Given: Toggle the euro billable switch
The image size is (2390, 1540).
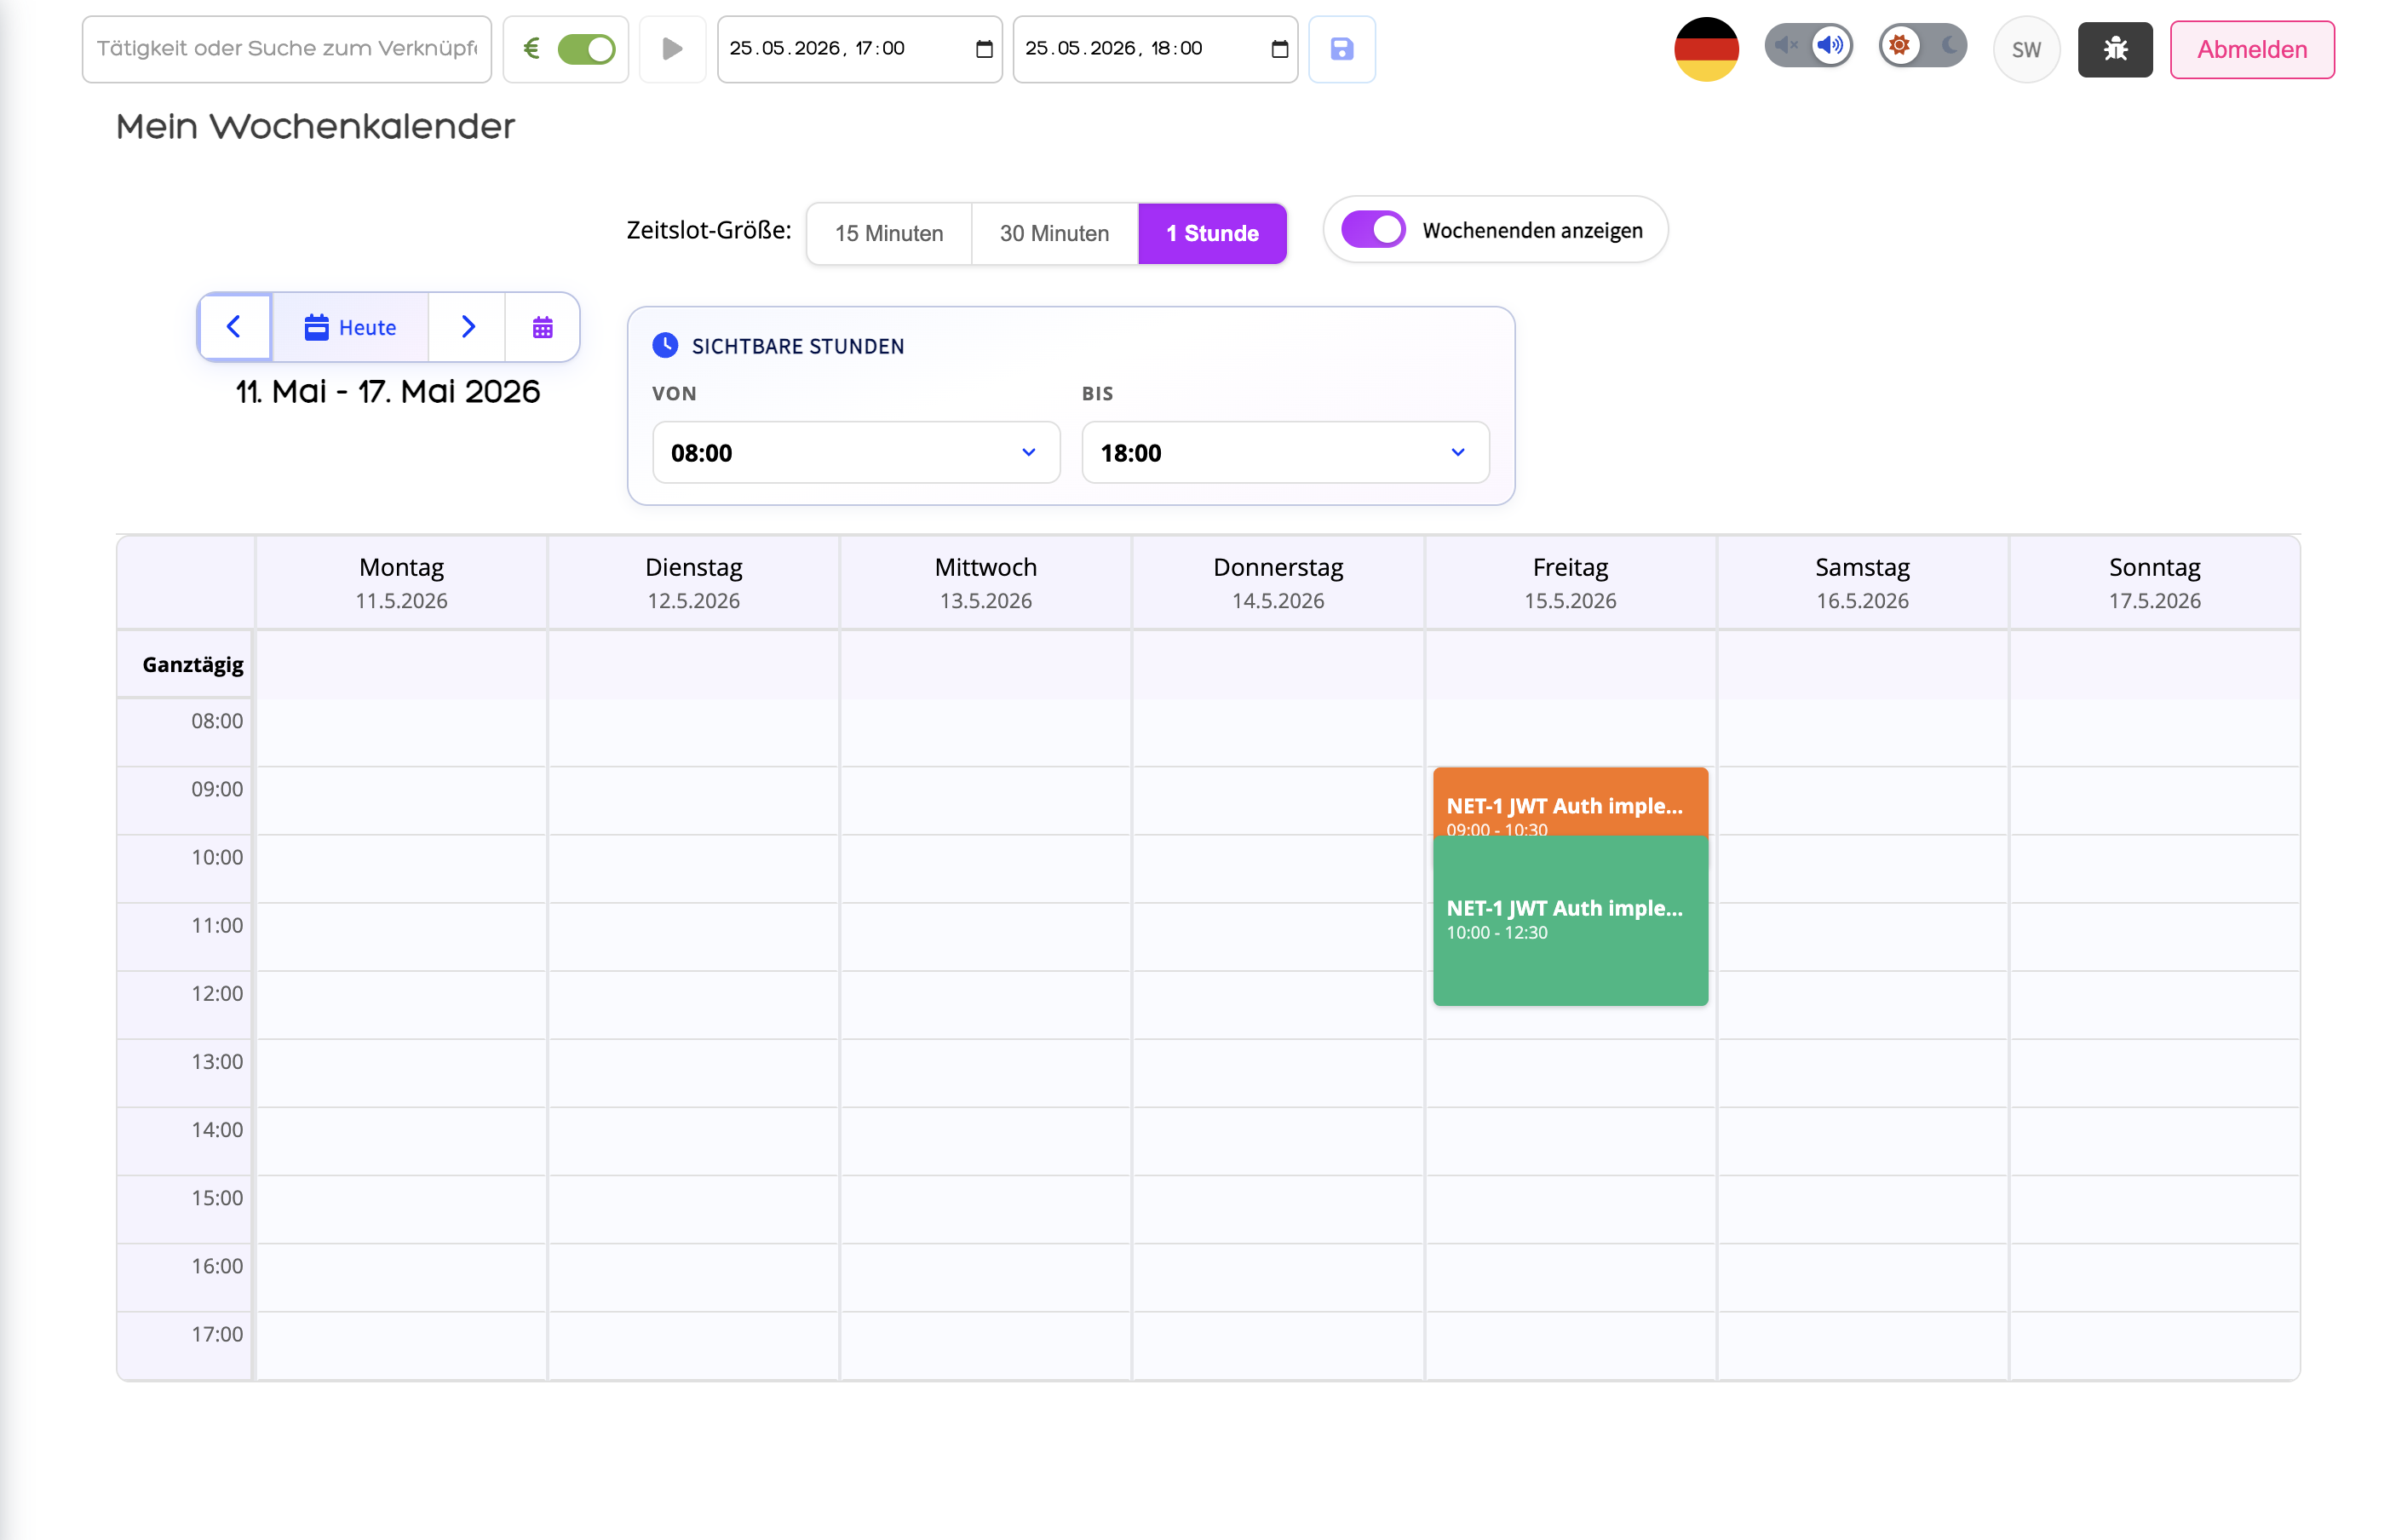Looking at the screenshot, I should [586, 48].
